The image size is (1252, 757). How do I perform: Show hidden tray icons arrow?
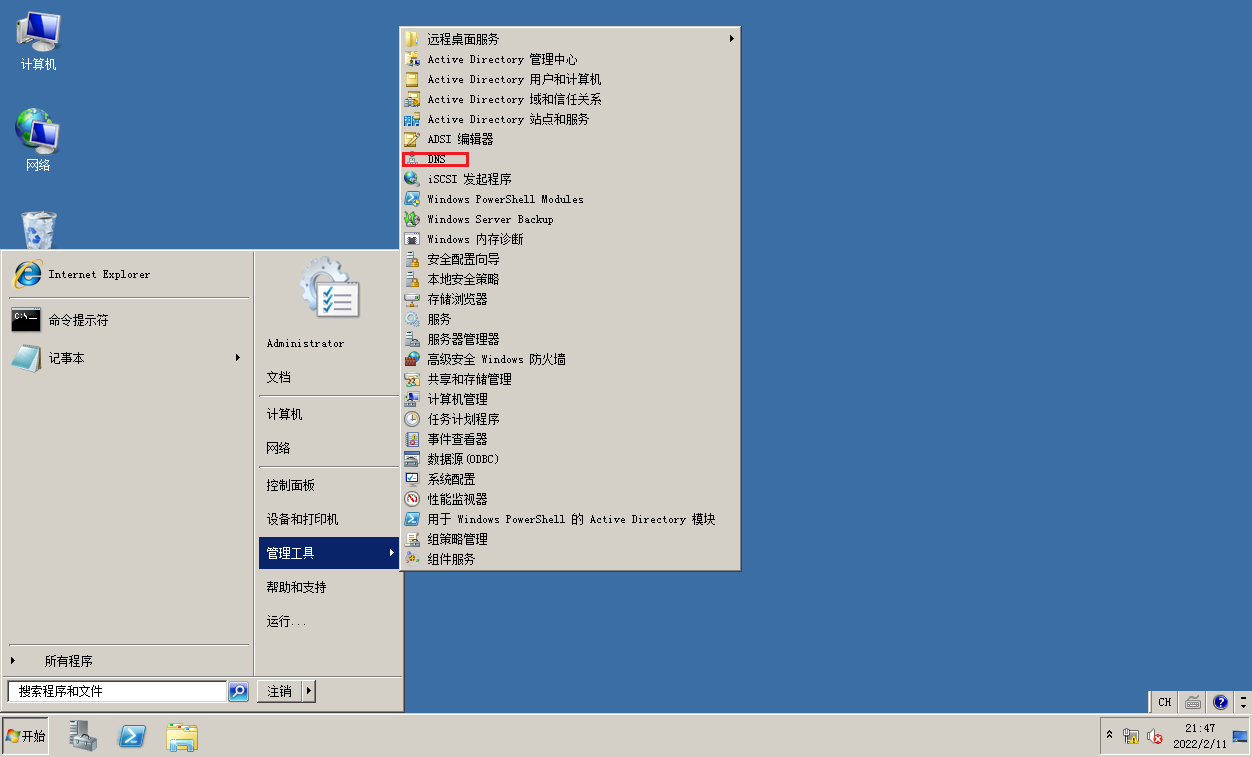coord(1109,736)
